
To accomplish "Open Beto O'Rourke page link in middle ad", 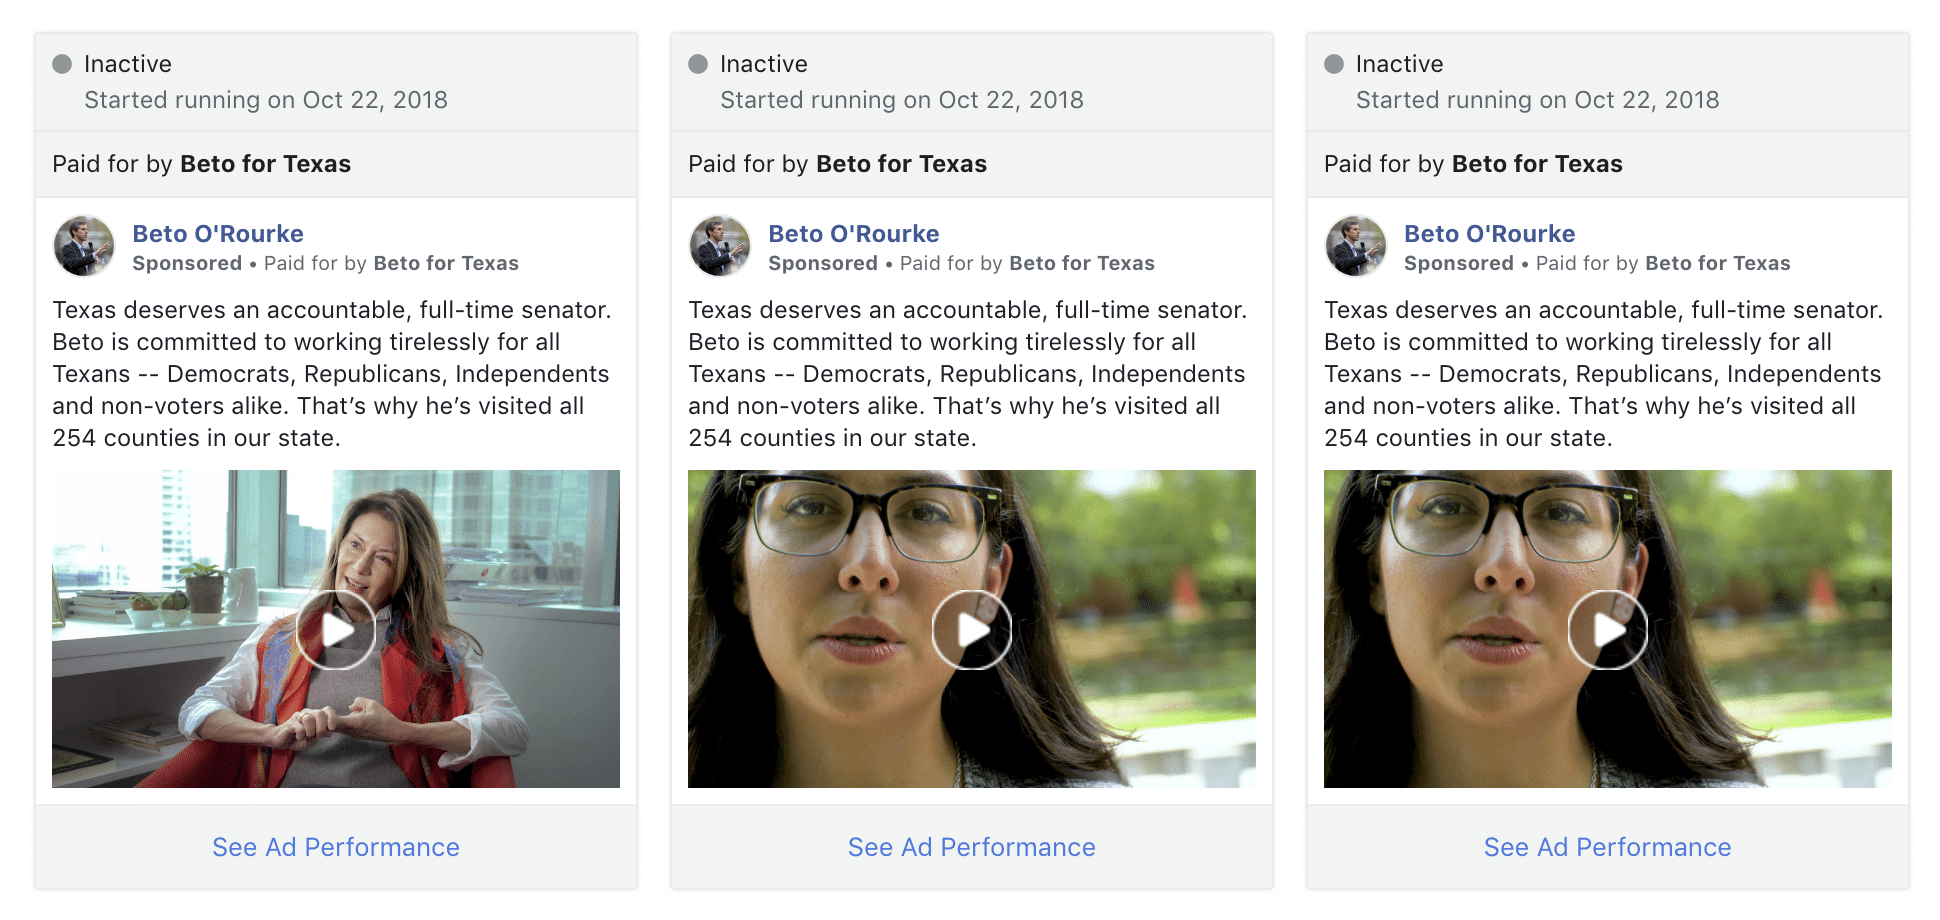I will (854, 234).
